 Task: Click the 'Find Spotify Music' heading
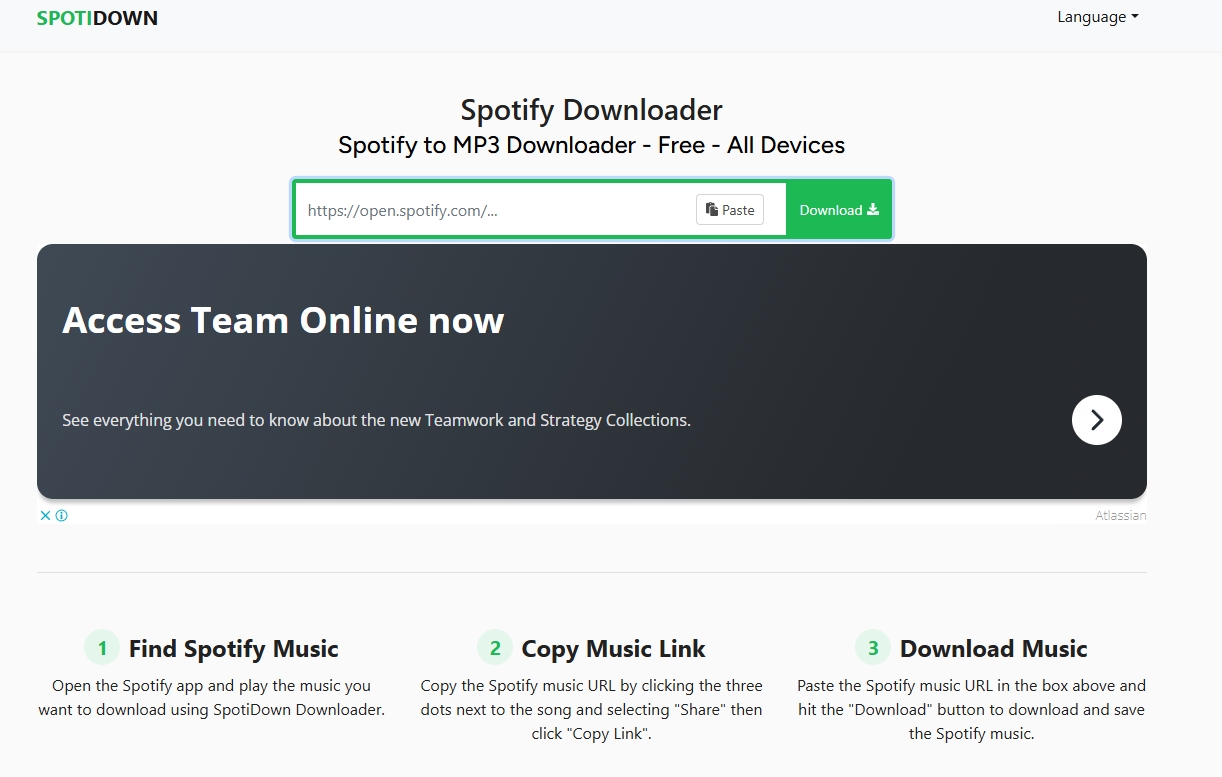coord(234,649)
